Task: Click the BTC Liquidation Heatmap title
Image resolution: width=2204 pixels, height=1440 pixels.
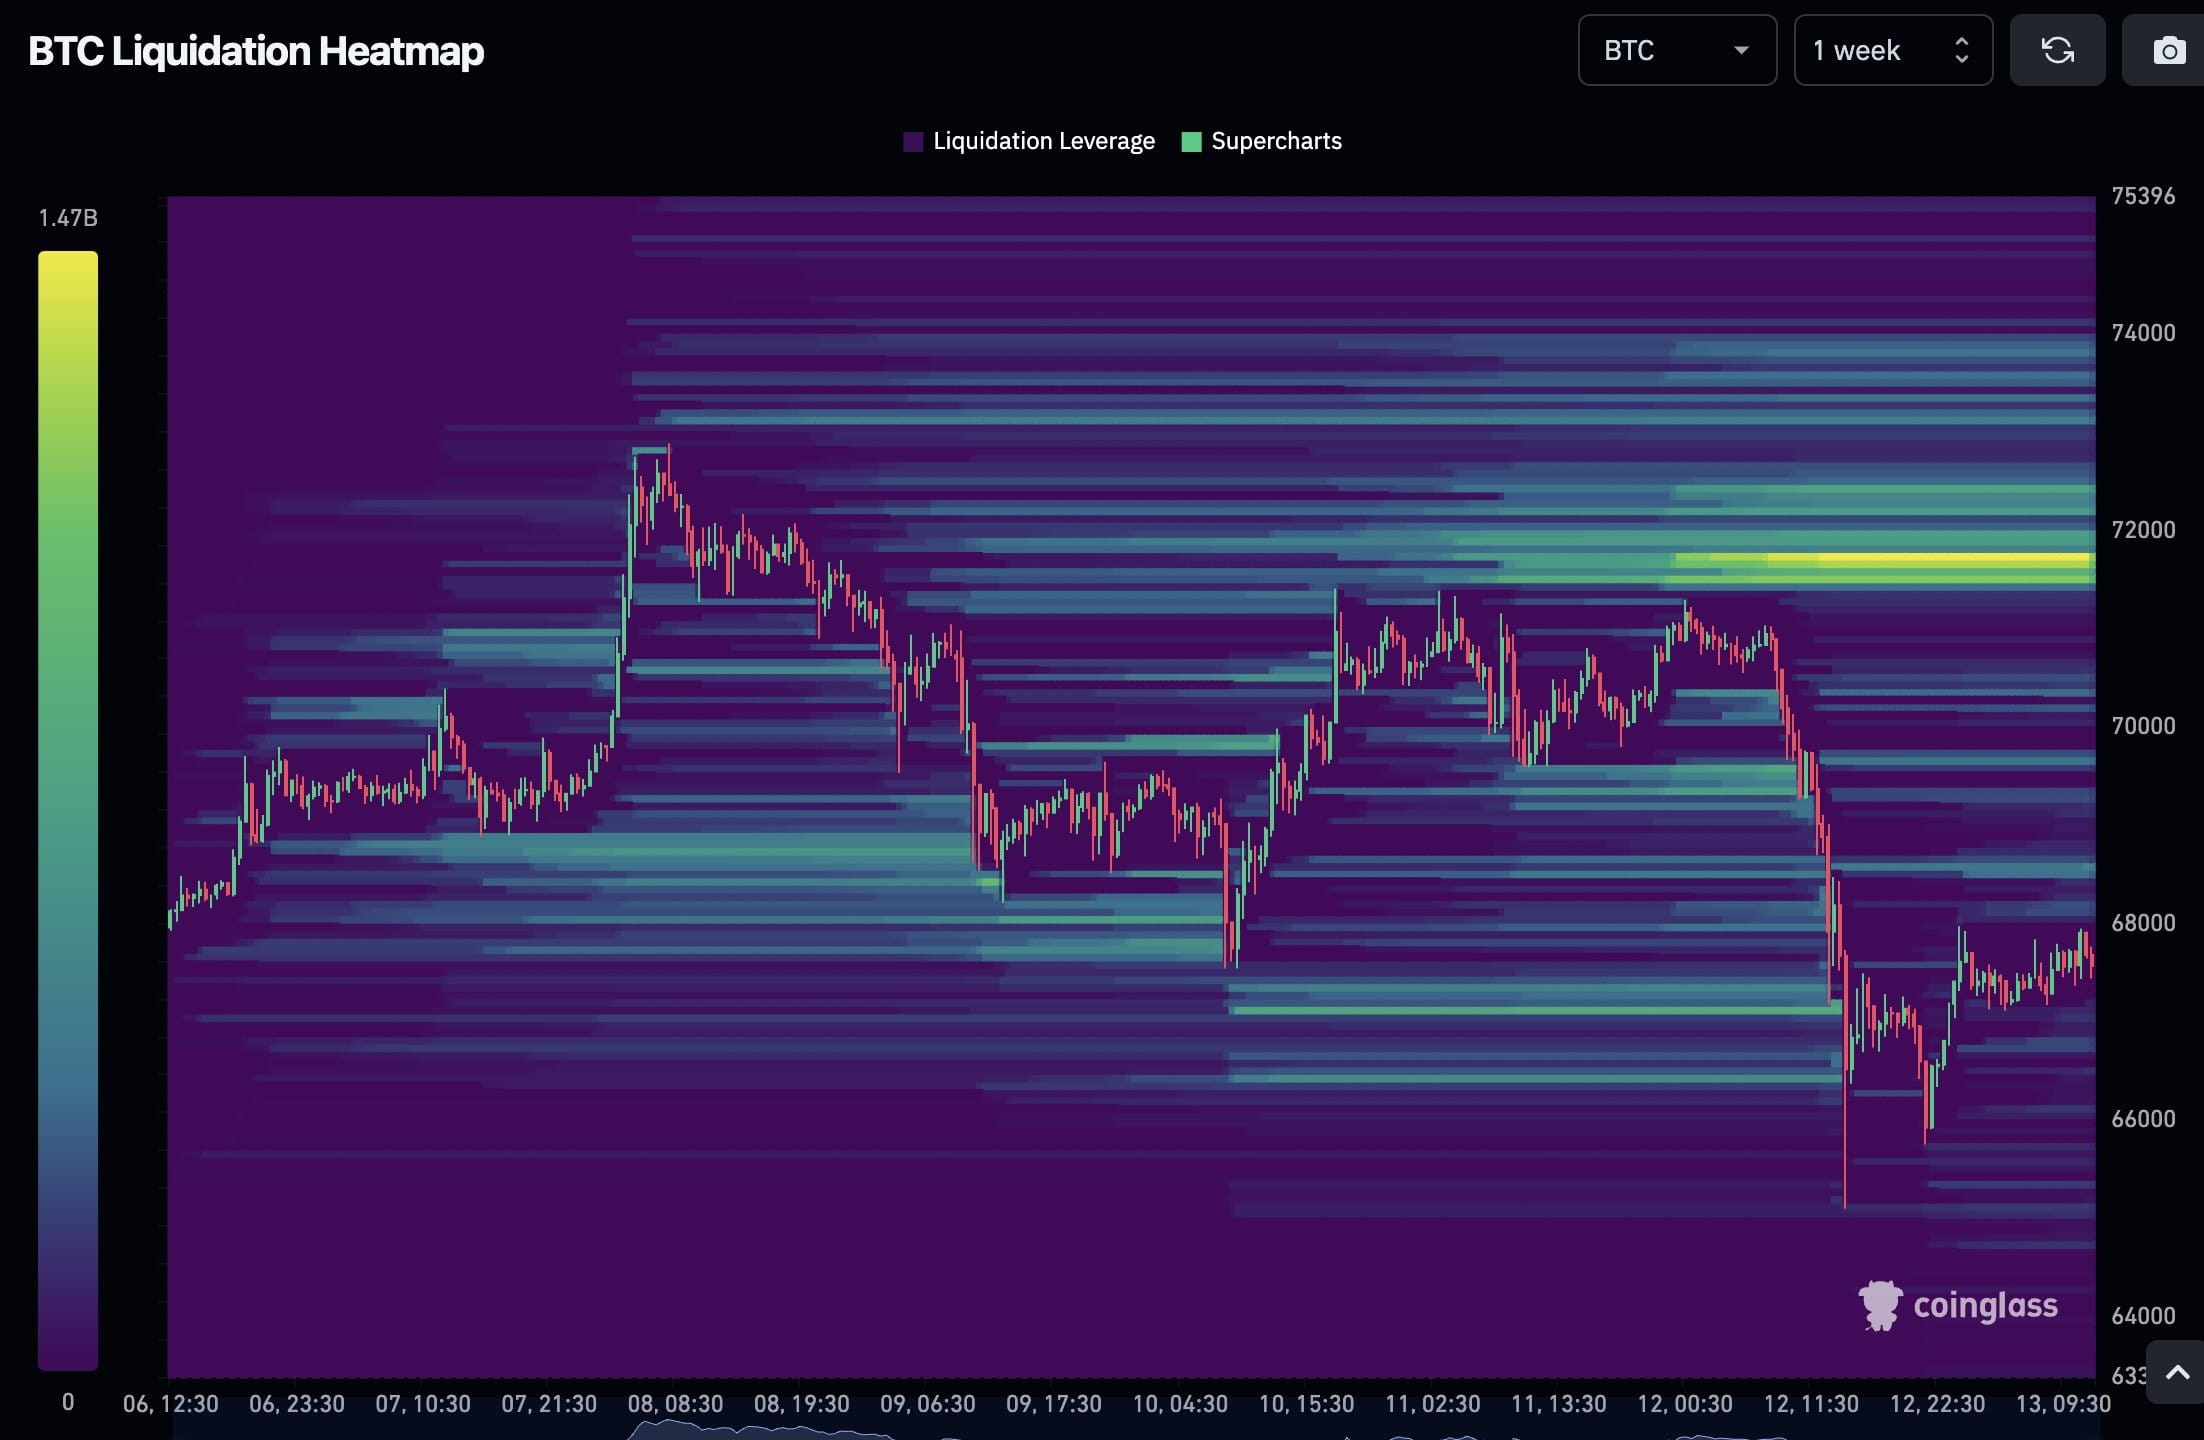Action: 255,49
